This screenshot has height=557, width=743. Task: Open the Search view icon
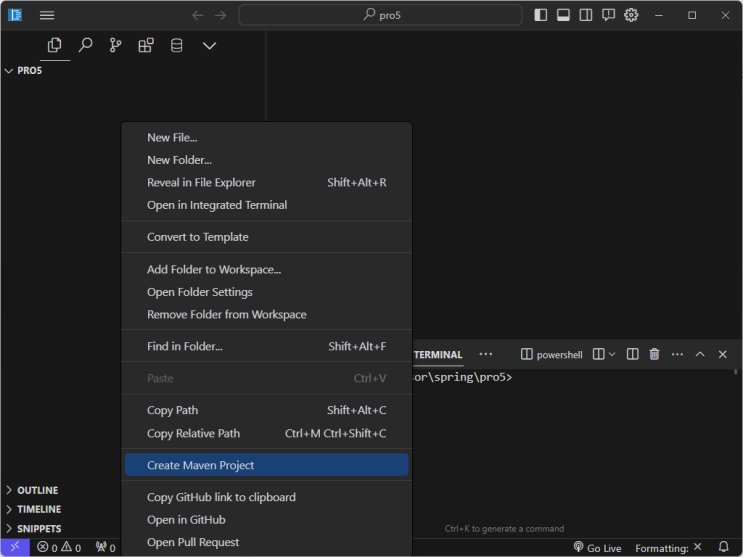tap(85, 46)
